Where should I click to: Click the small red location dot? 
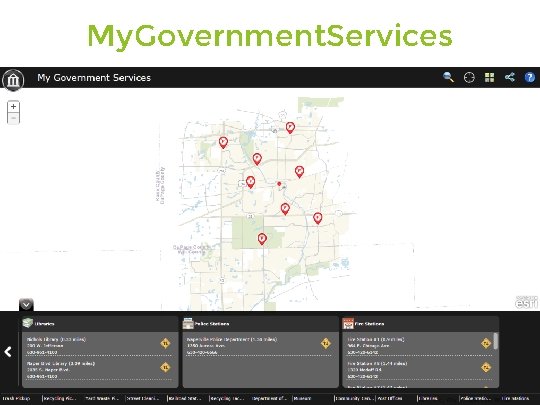pyautogui.click(x=279, y=184)
